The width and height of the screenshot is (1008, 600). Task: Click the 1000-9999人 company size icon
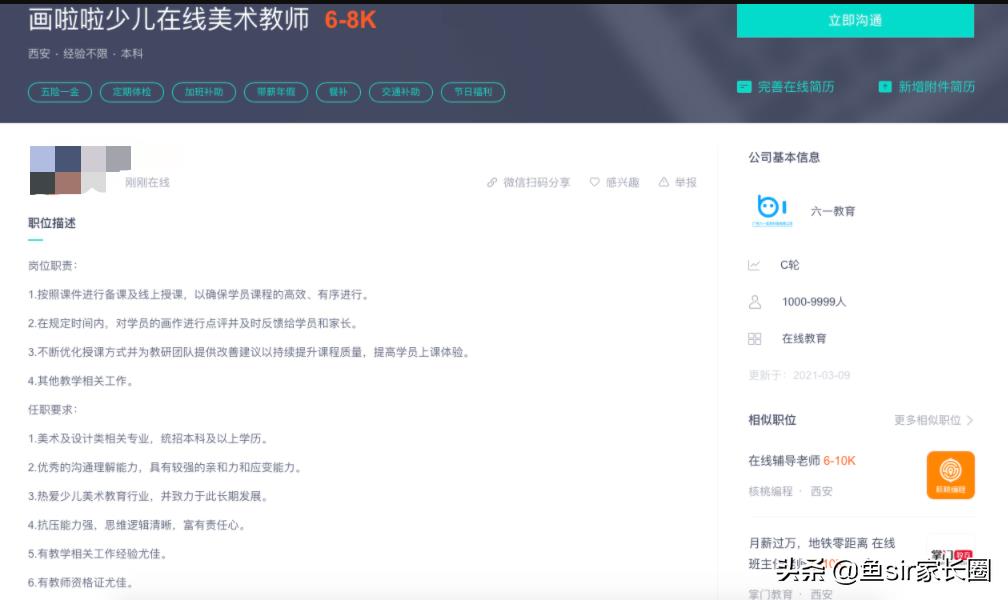tap(755, 302)
